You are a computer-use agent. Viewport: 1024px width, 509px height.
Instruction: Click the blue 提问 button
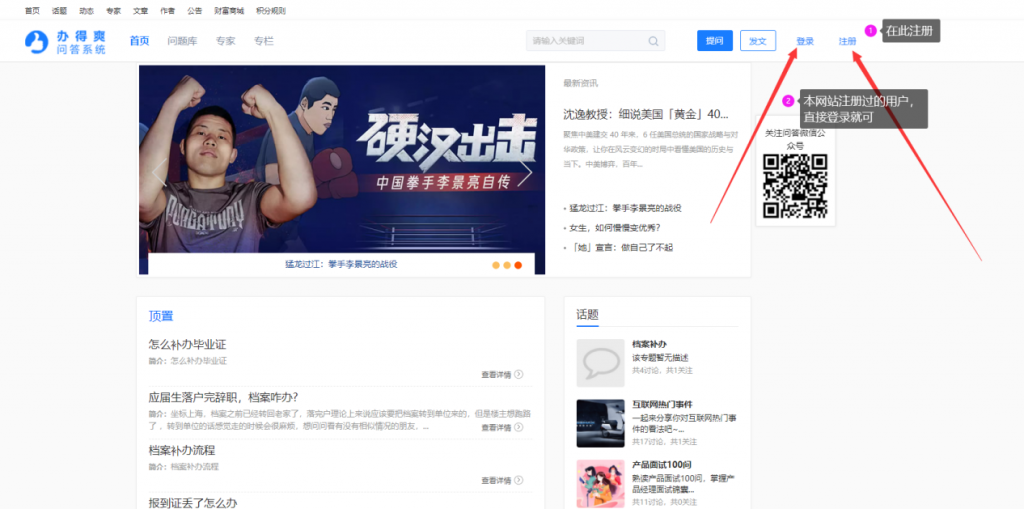click(x=714, y=41)
